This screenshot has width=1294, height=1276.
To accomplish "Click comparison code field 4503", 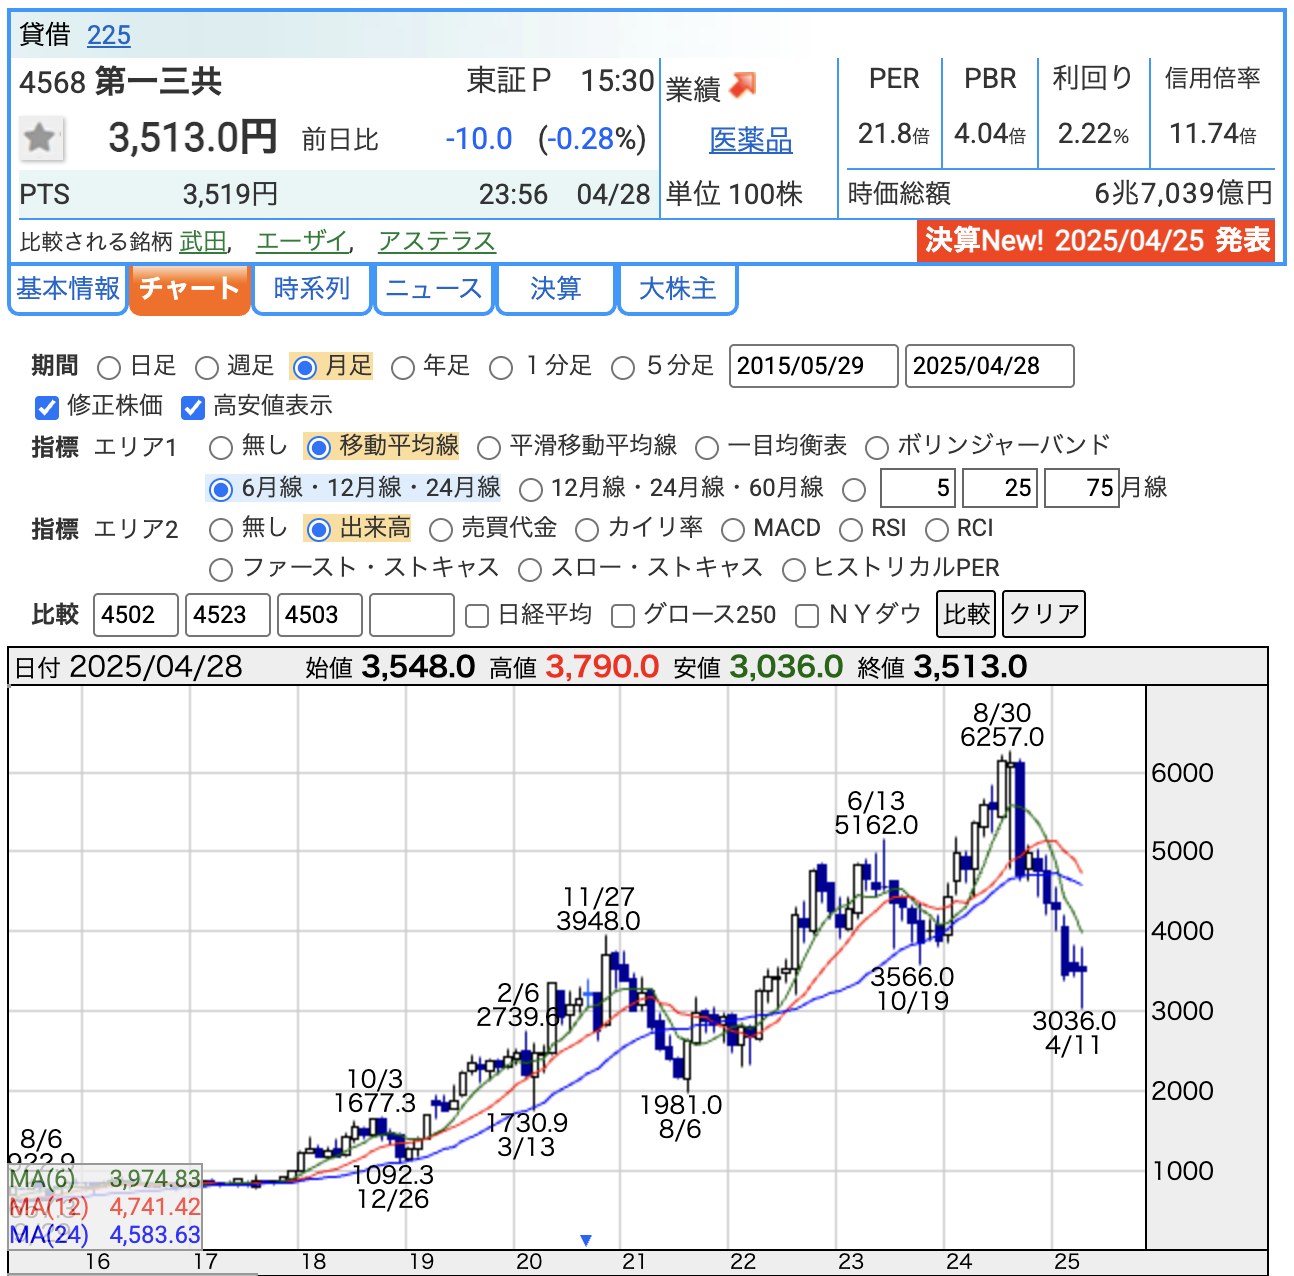I will pyautogui.click(x=320, y=615).
